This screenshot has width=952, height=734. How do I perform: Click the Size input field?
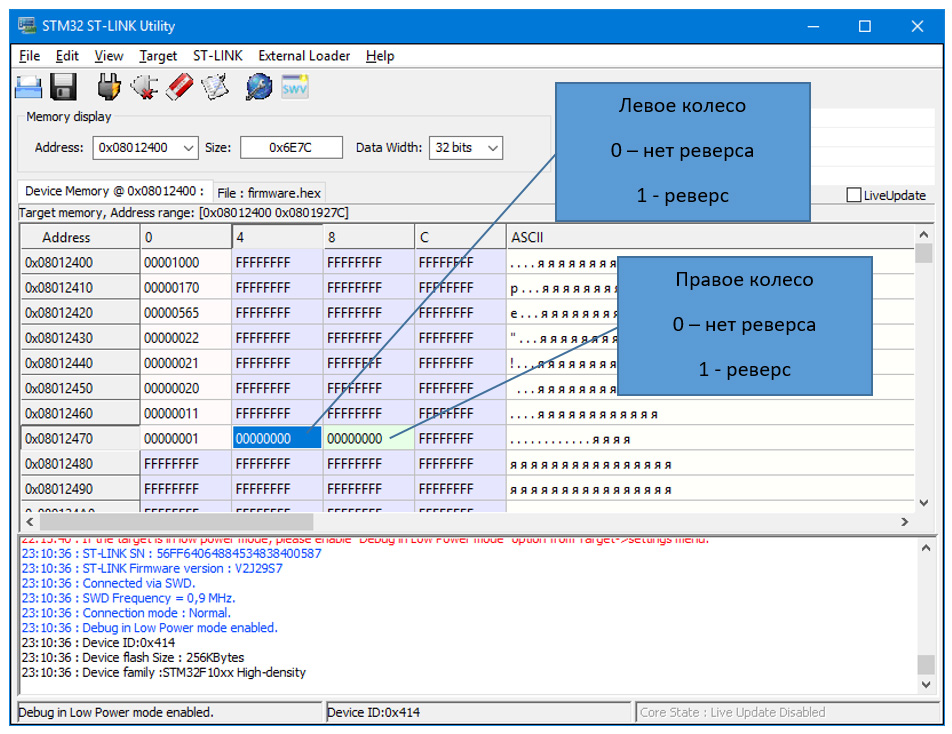tap(291, 148)
